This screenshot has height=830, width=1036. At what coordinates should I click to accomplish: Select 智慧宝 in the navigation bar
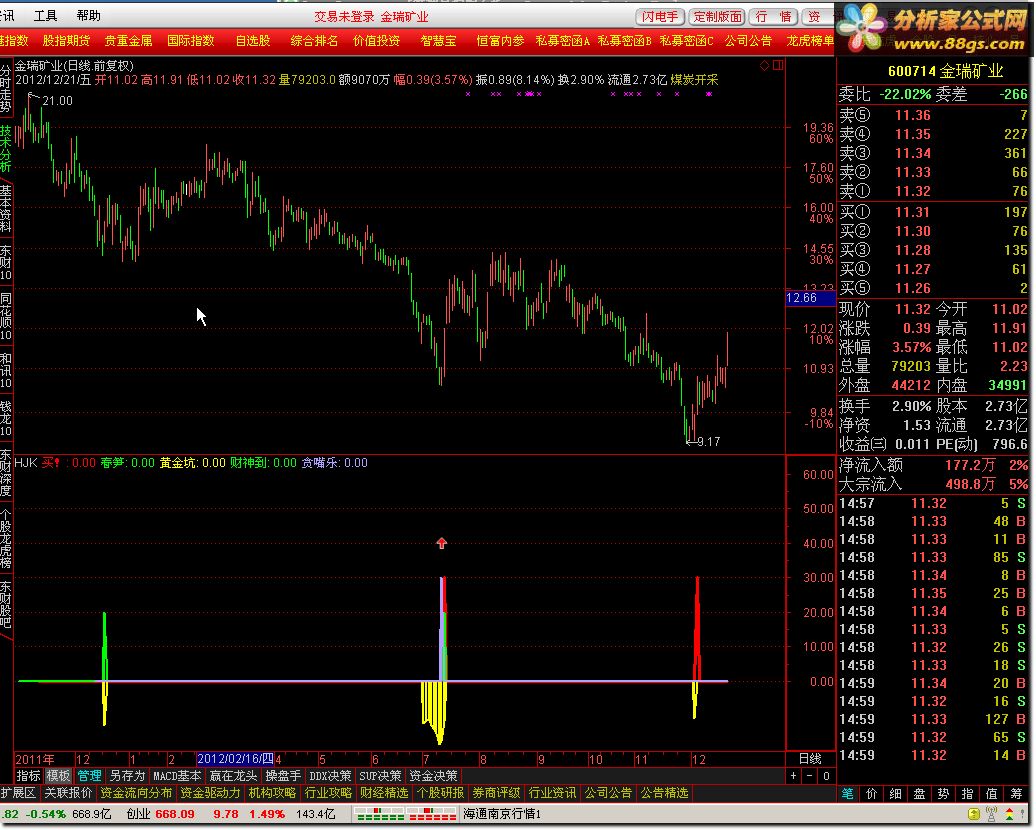(438, 41)
